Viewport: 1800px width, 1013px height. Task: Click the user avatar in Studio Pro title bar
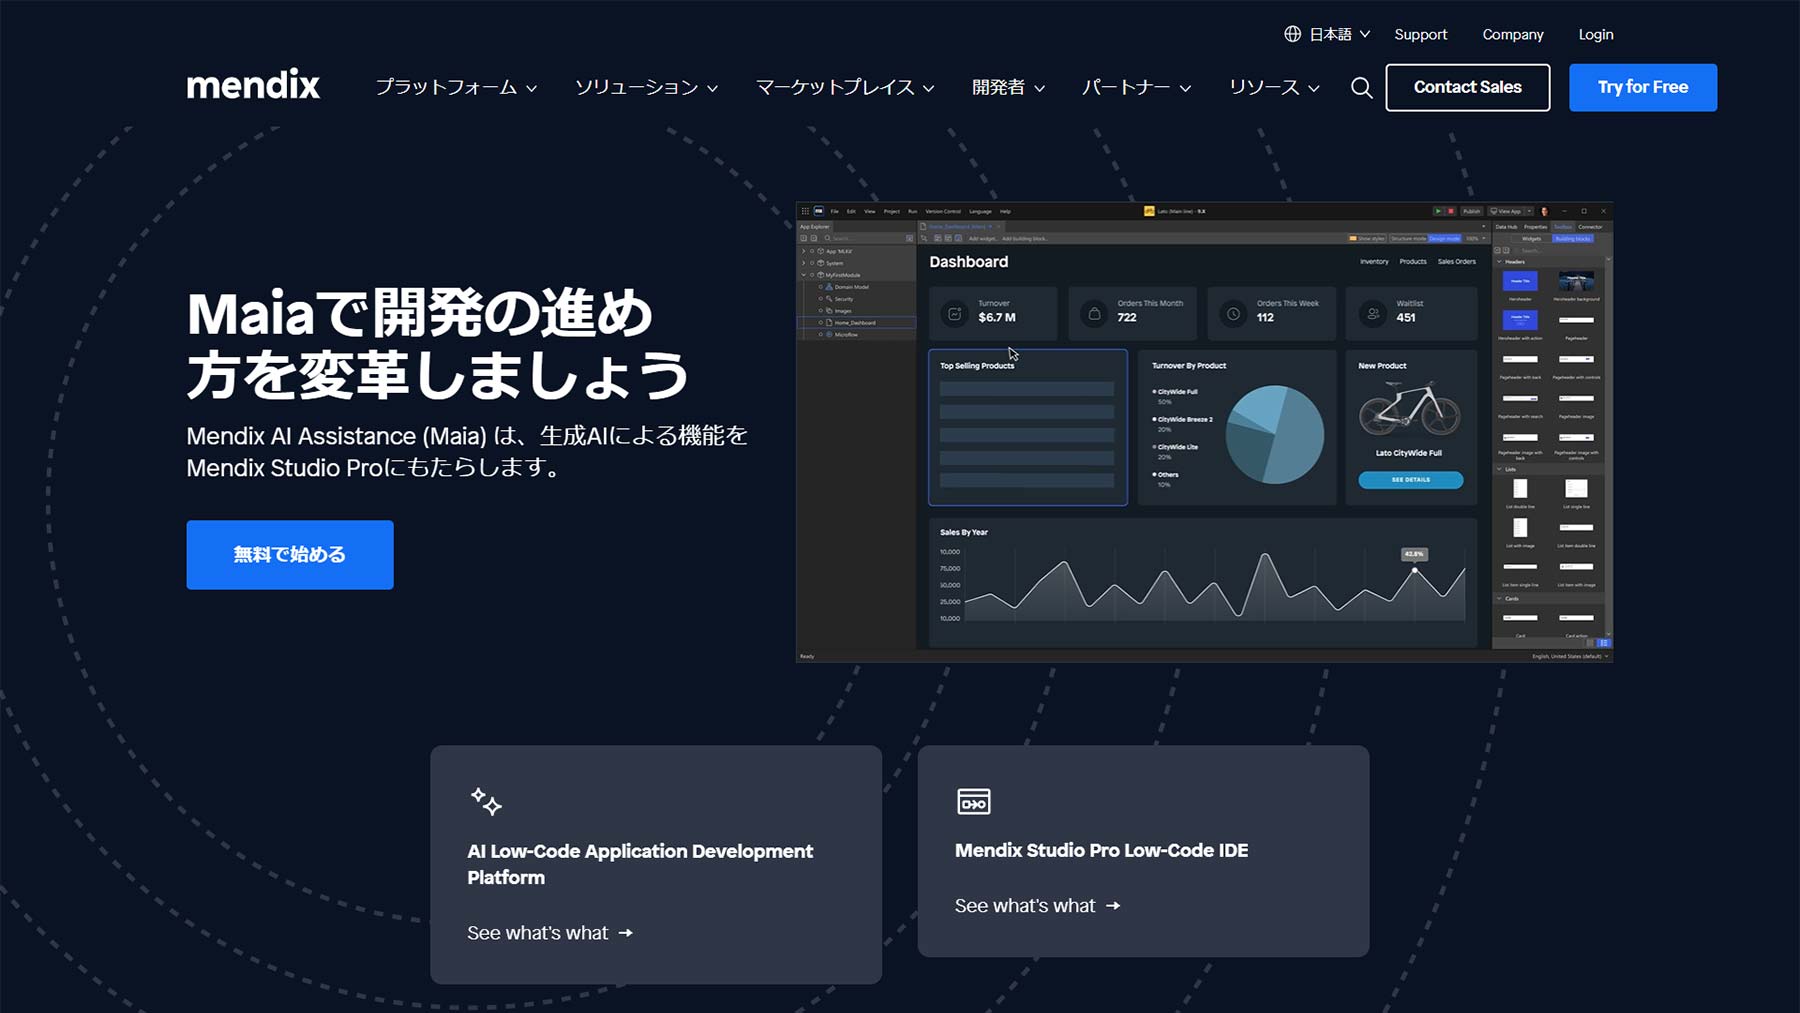click(1544, 211)
